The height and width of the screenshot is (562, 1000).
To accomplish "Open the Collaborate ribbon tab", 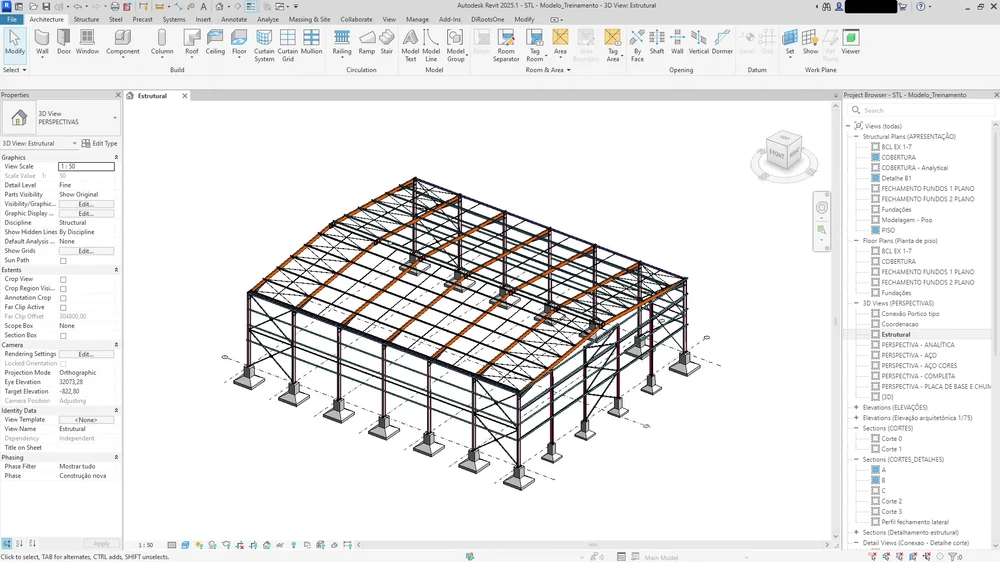I will [357, 19].
